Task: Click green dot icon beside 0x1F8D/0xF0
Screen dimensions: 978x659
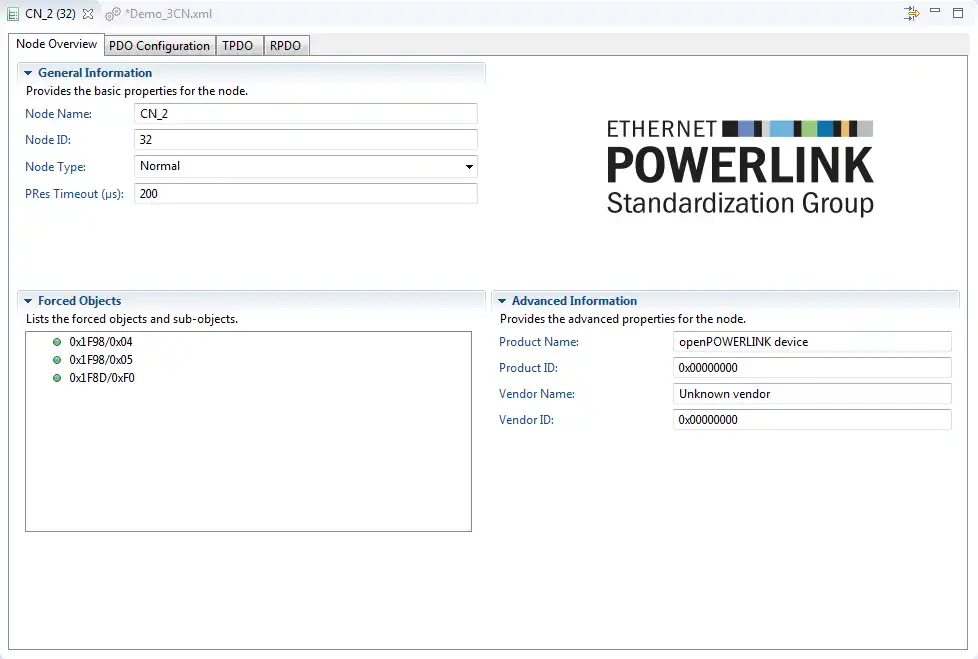Action: tap(57, 378)
